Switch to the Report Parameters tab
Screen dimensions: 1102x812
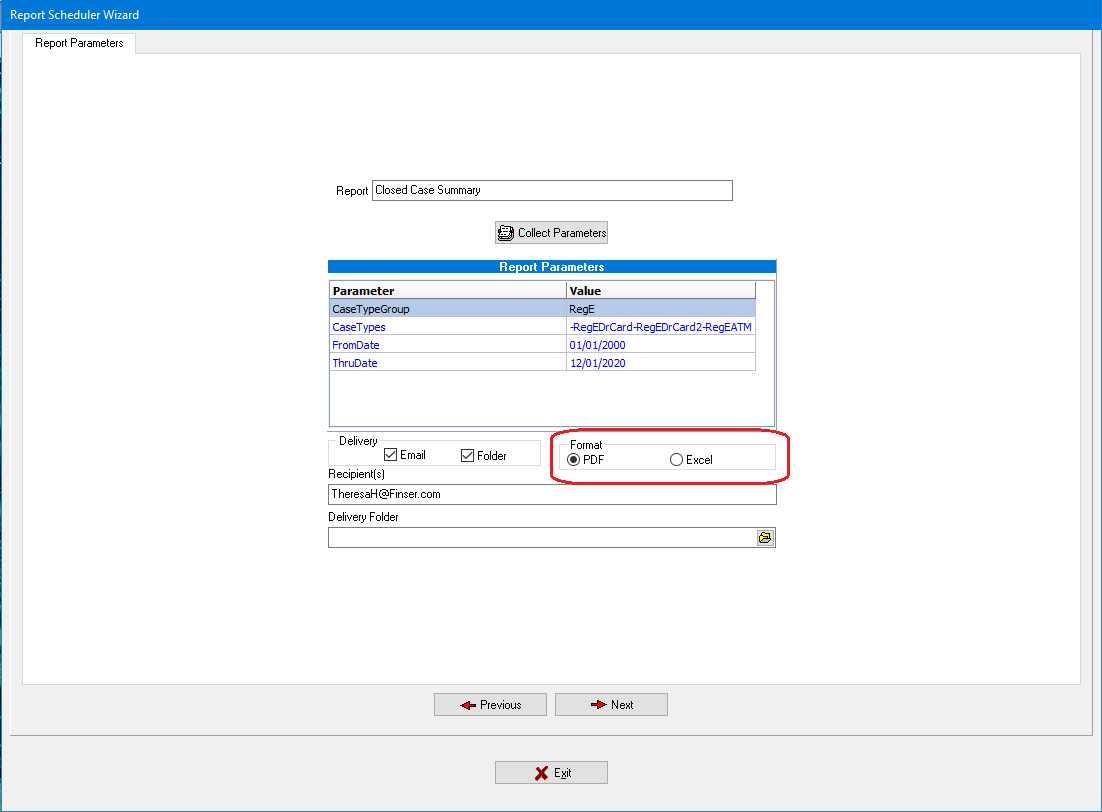pyautogui.click(x=79, y=43)
